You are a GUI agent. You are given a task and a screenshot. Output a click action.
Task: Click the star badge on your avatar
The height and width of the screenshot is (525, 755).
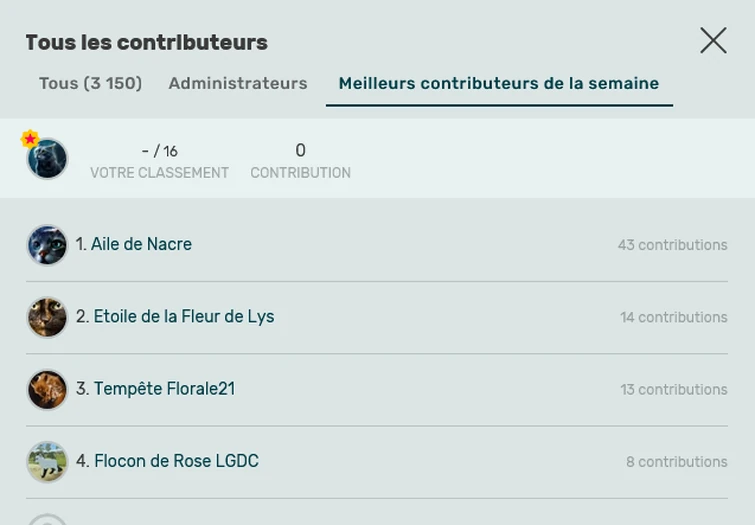[30, 139]
